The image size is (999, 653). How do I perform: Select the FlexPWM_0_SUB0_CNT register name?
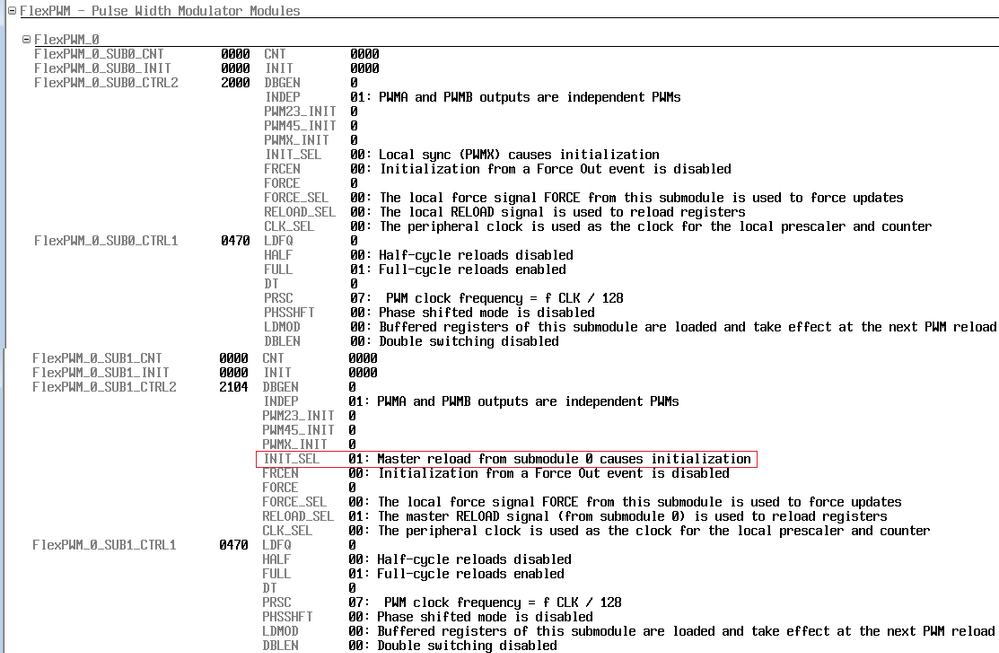99,54
